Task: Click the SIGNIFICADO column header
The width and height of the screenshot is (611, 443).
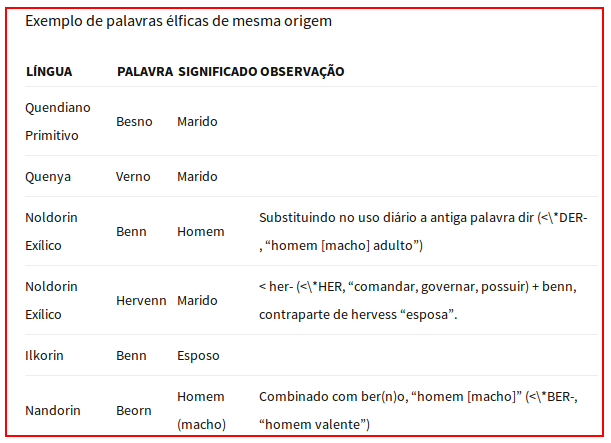Action: (x=217, y=72)
